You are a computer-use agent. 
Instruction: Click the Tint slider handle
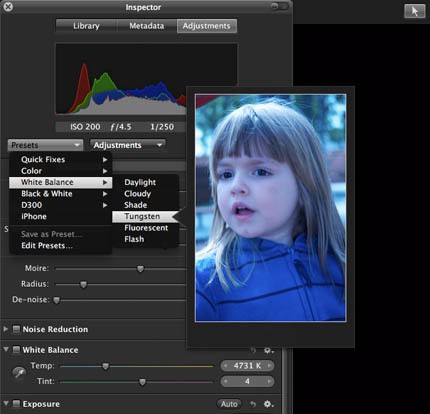coord(142,382)
